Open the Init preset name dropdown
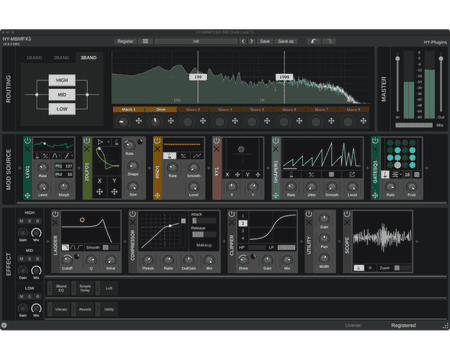The height and width of the screenshot is (360, 450). pos(196,41)
